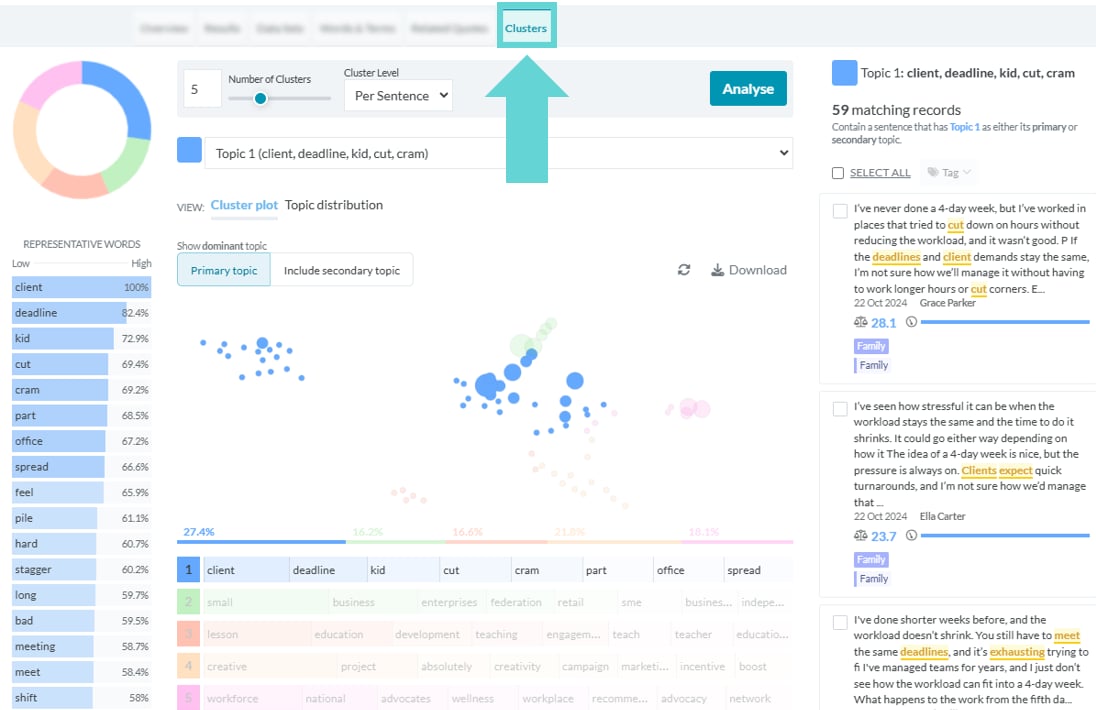The width and height of the screenshot is (1096, 710).
Task: Click the 'creative' word in topic 4 row
Action: coord(226,667)
